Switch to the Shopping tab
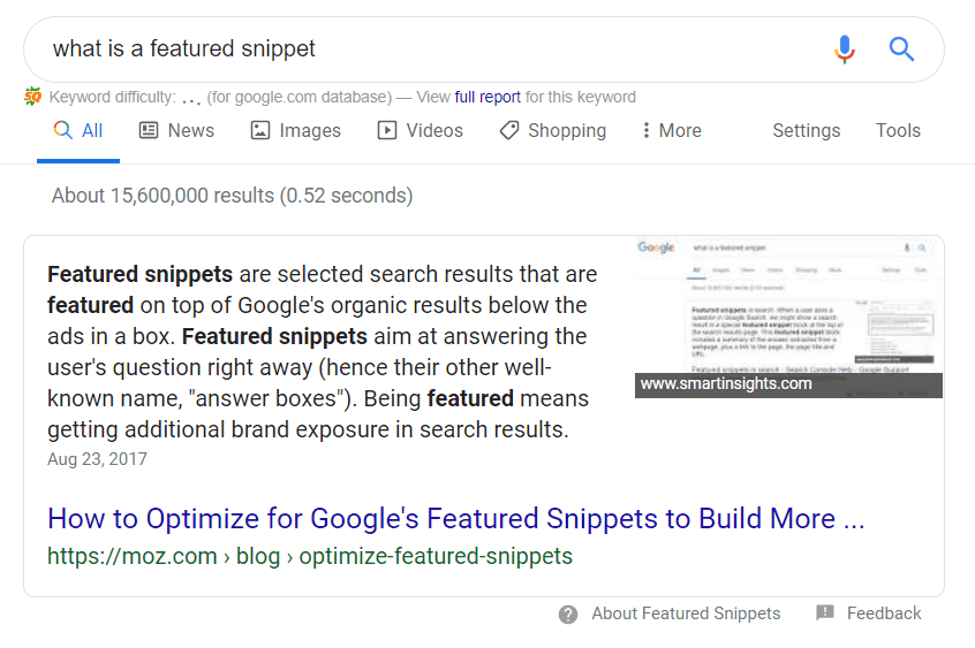Screen dimensions: 975x648 565,130
